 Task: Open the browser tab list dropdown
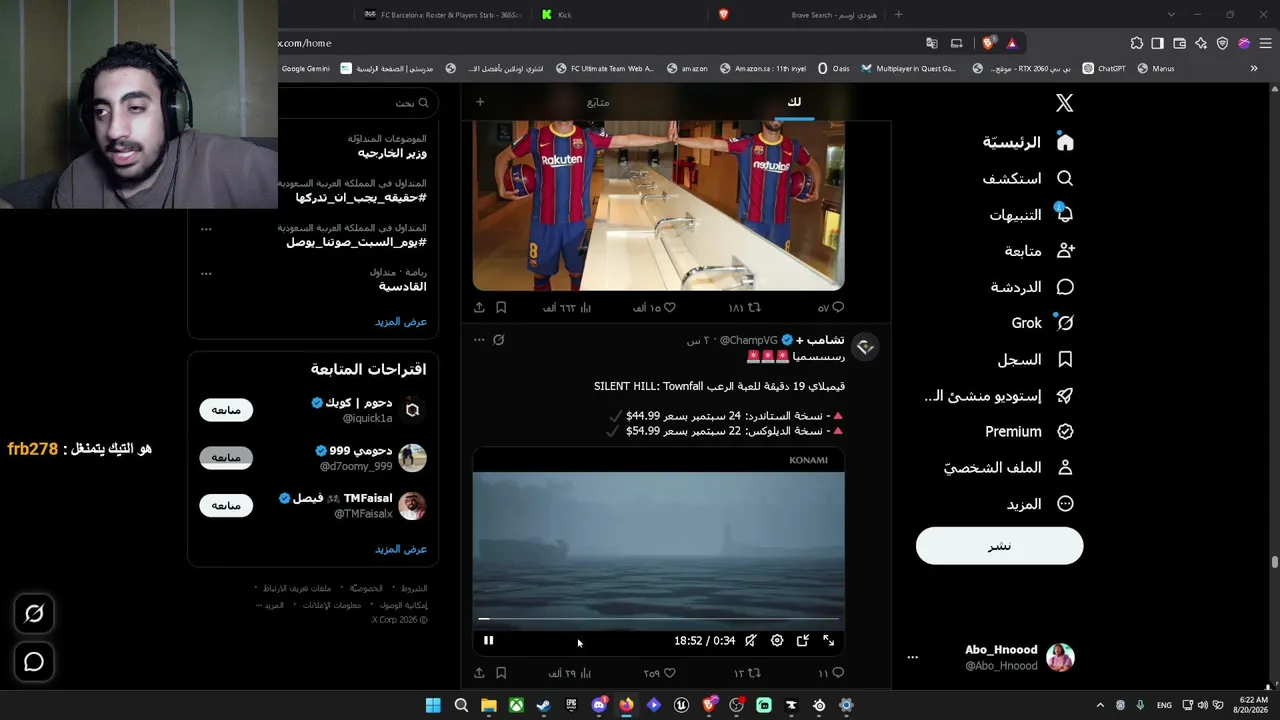[1171, 14]
